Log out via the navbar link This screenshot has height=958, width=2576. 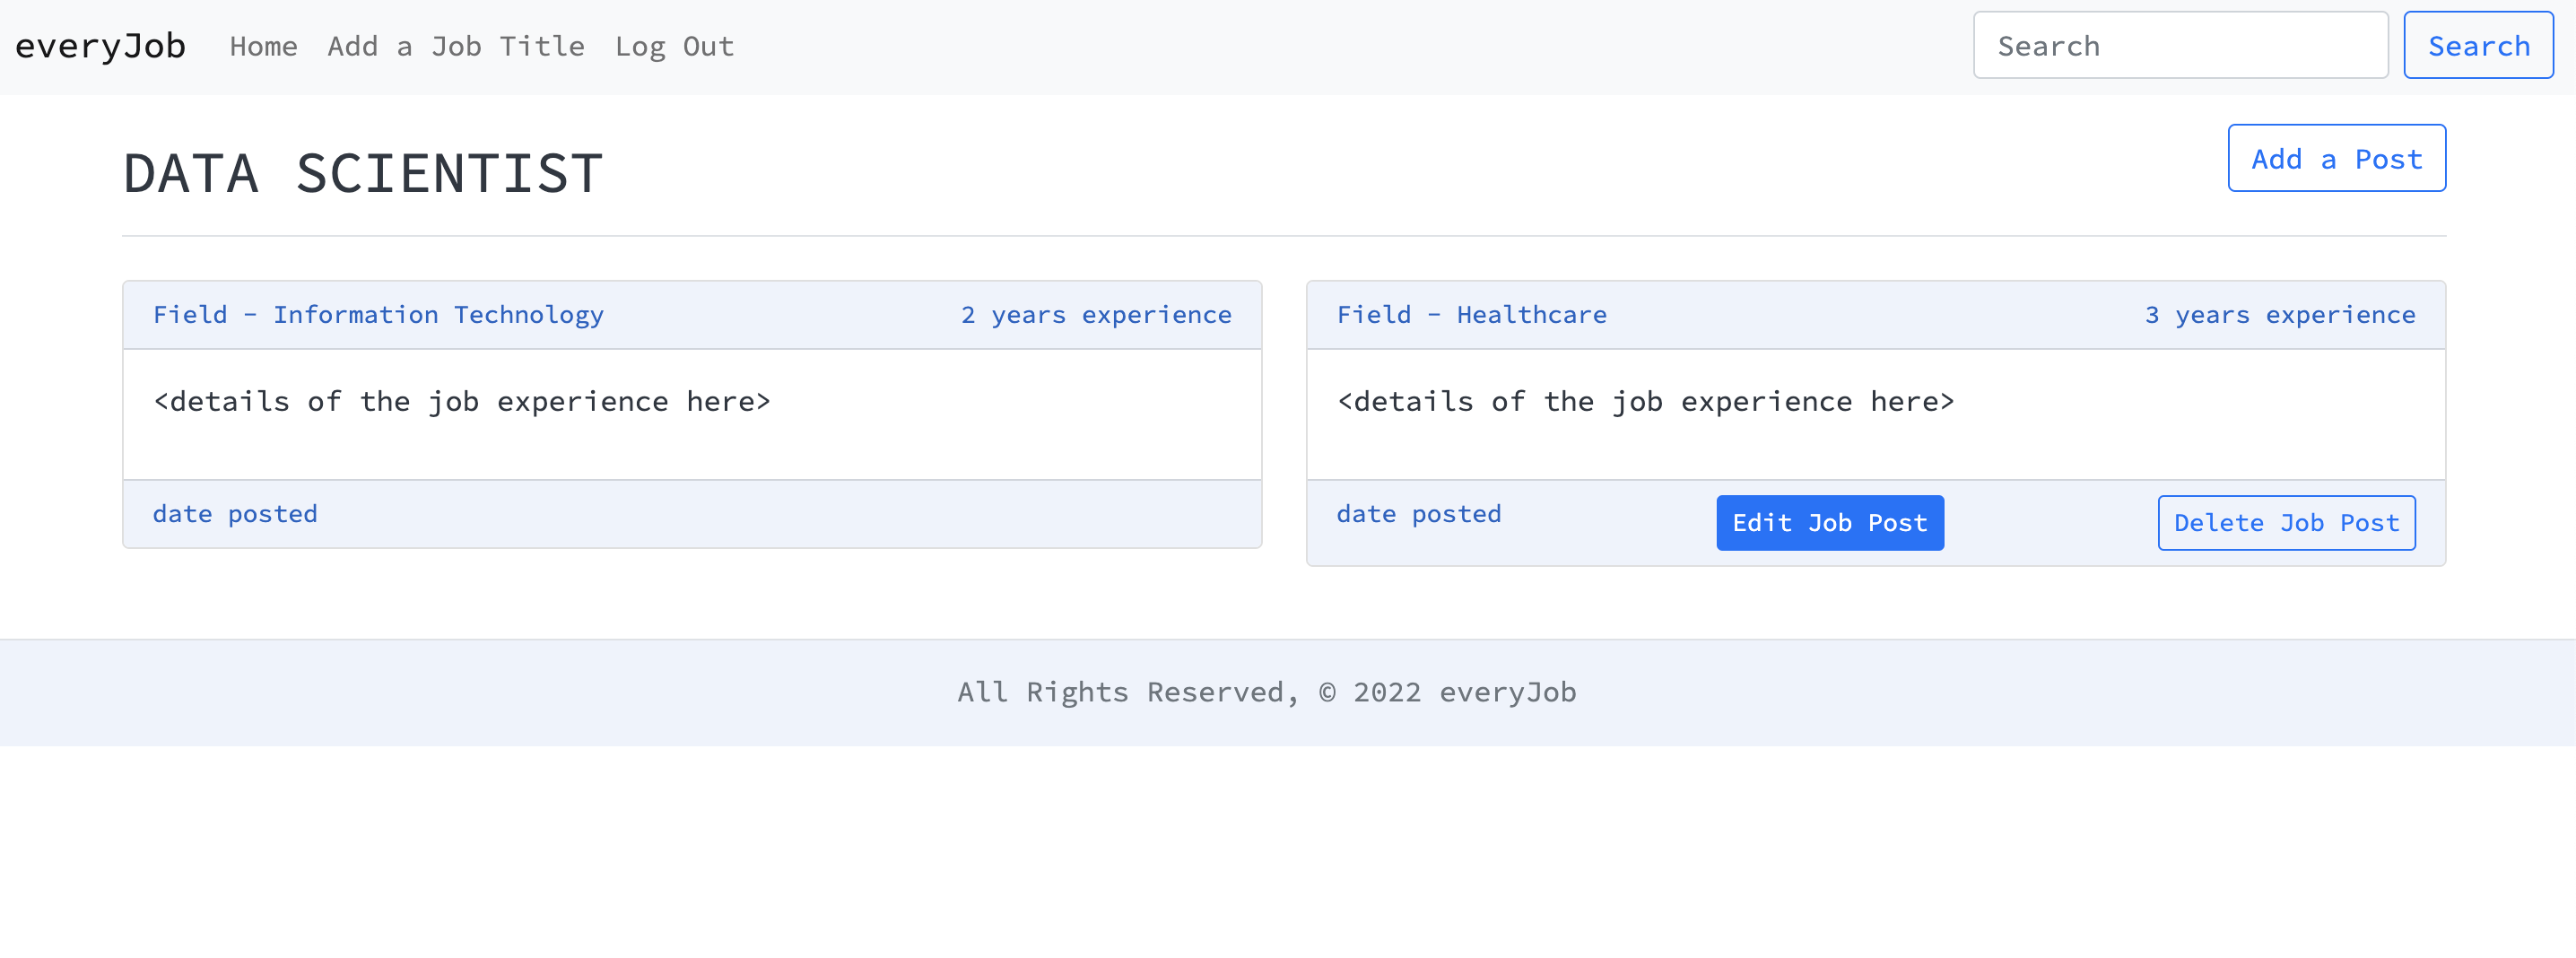click(674, 46)
